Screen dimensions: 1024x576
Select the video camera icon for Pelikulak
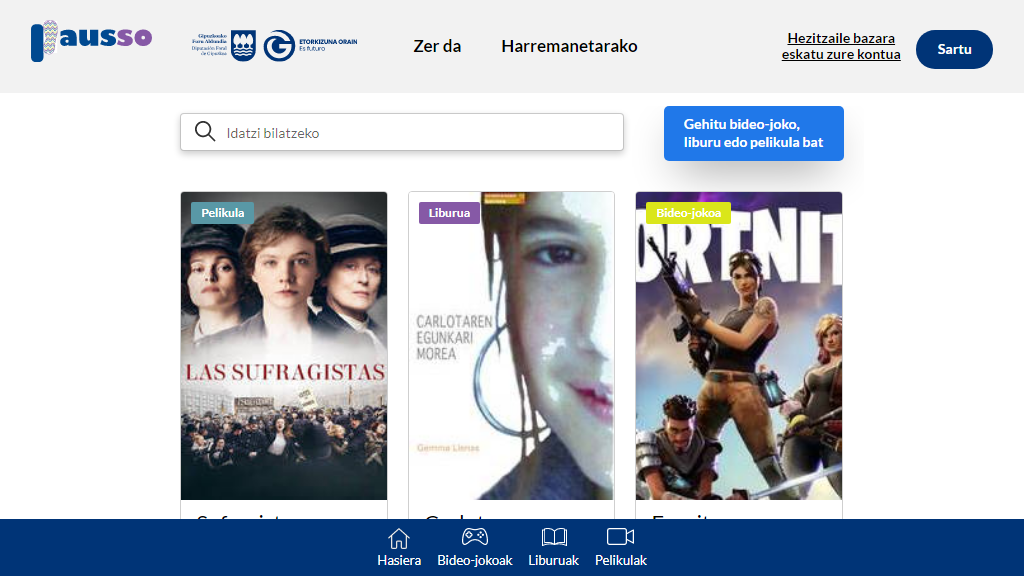[x=620, y=537]
